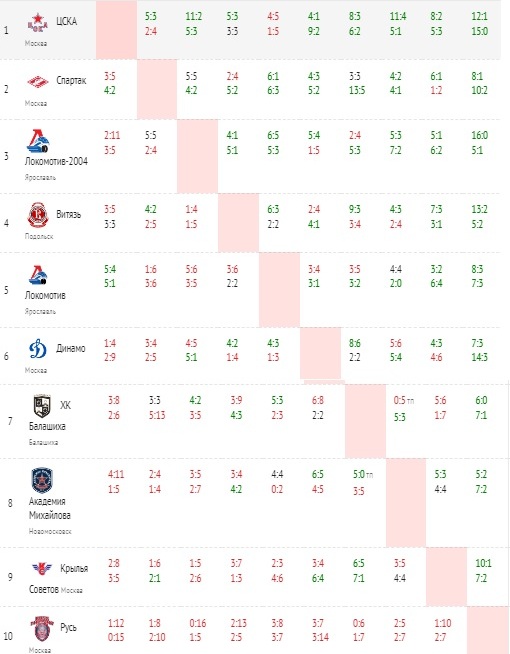Click the Локомотив Ярославль team logo
510x654 pixels.
pyautogui.click(x=38, y=275)
